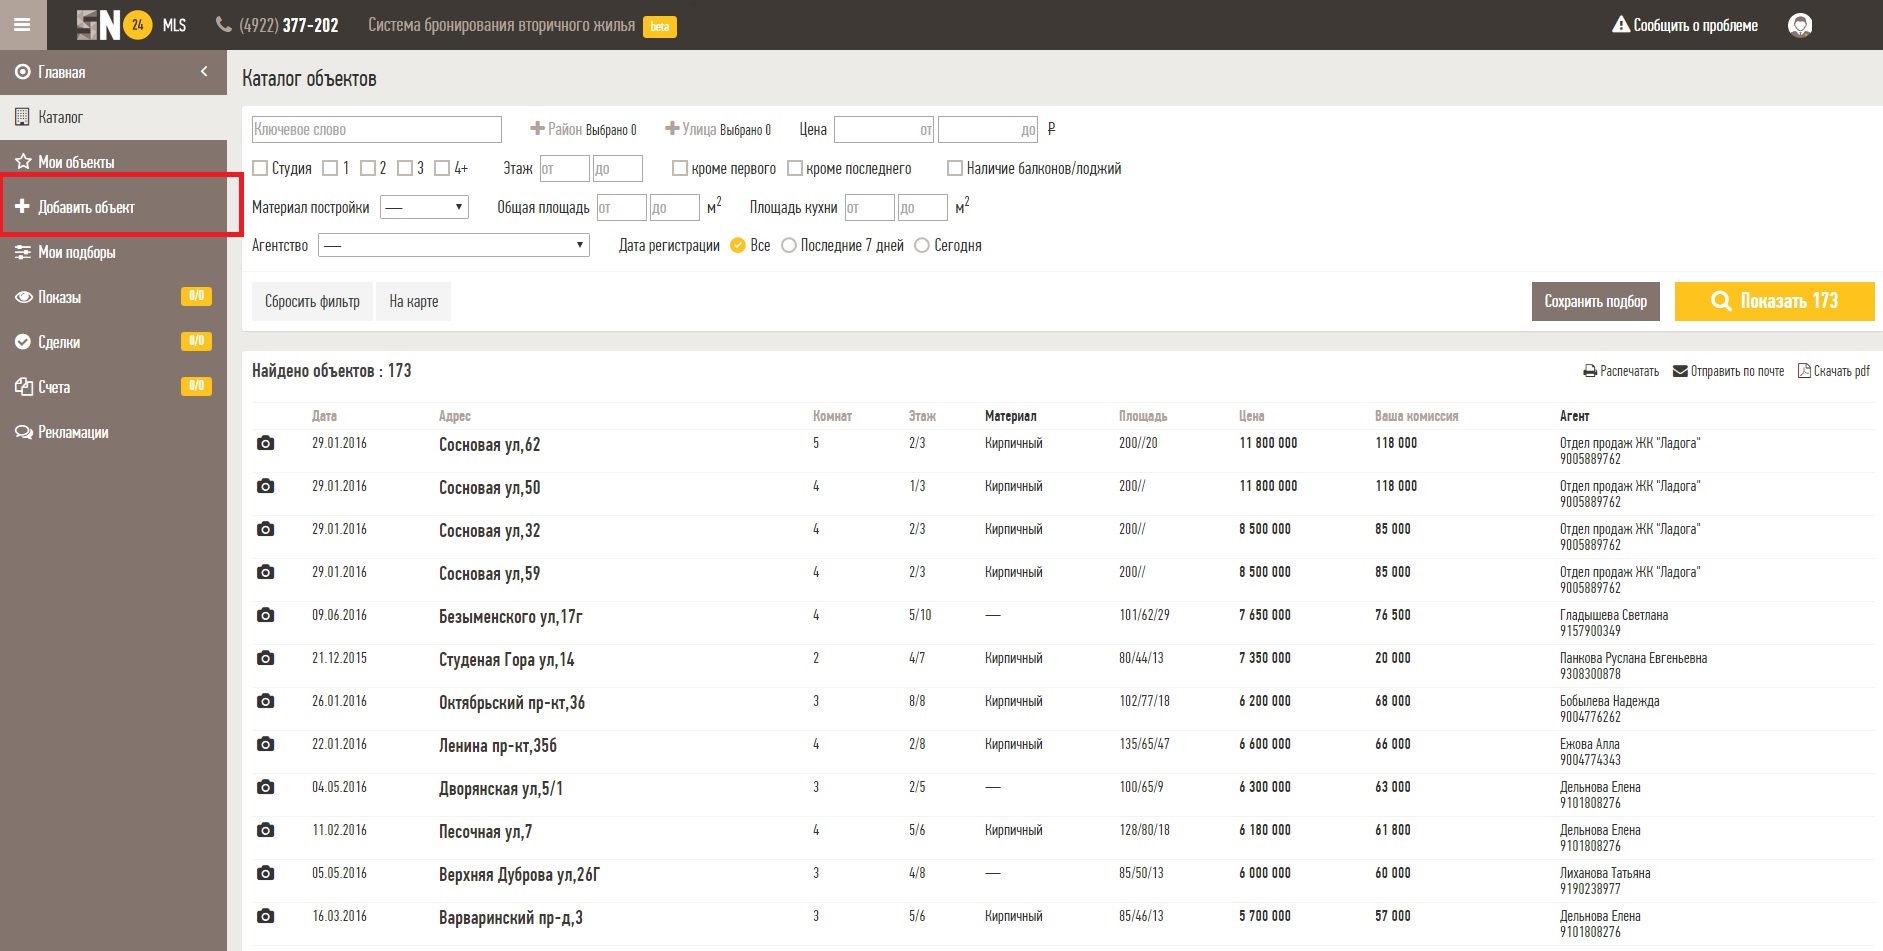
Task: Click the Сбросить фильтр button
Action: tap(312, 301)
